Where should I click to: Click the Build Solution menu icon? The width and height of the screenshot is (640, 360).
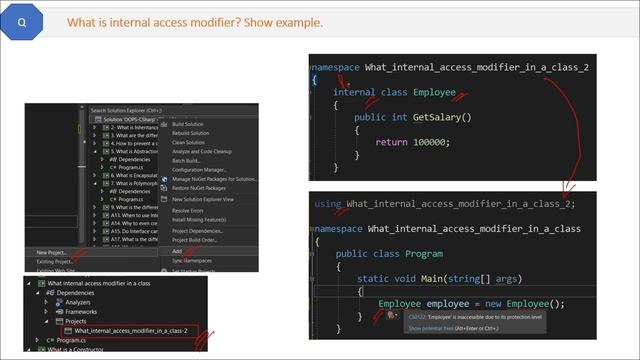[164, 124]
